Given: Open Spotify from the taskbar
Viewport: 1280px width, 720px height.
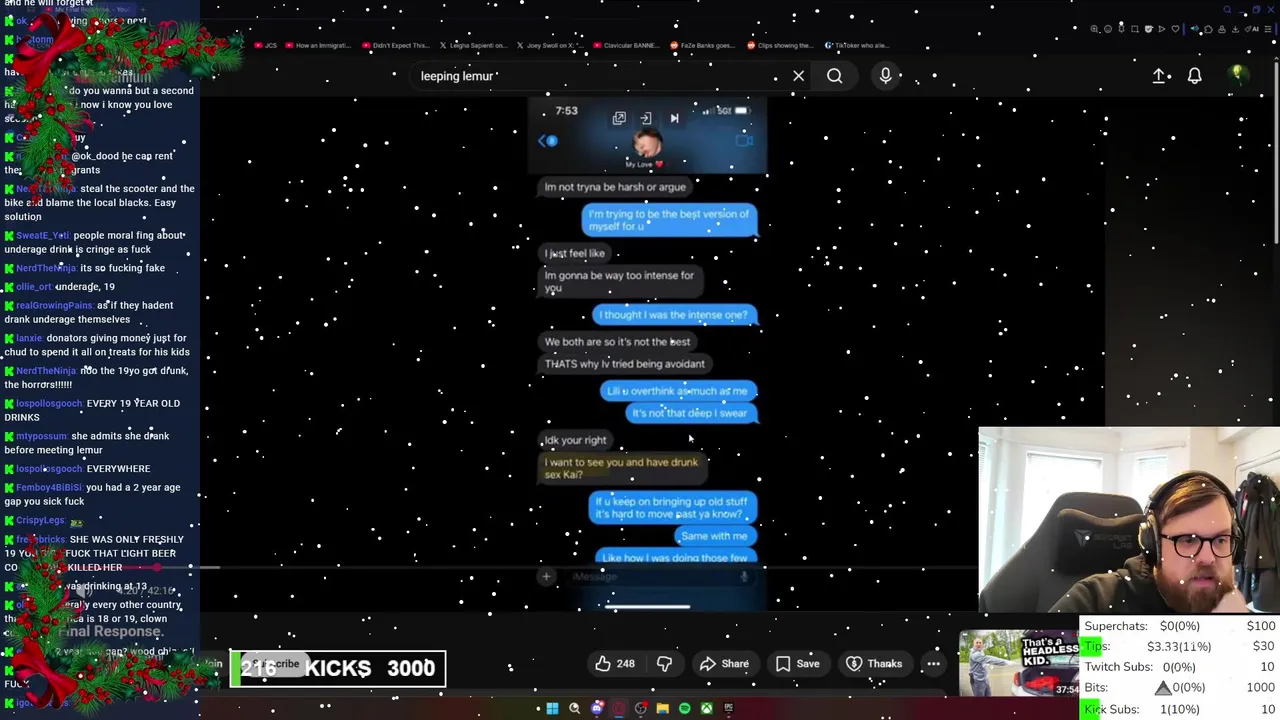Looking at the screenshot, I should pyautogui.click(x=685, y=708).
